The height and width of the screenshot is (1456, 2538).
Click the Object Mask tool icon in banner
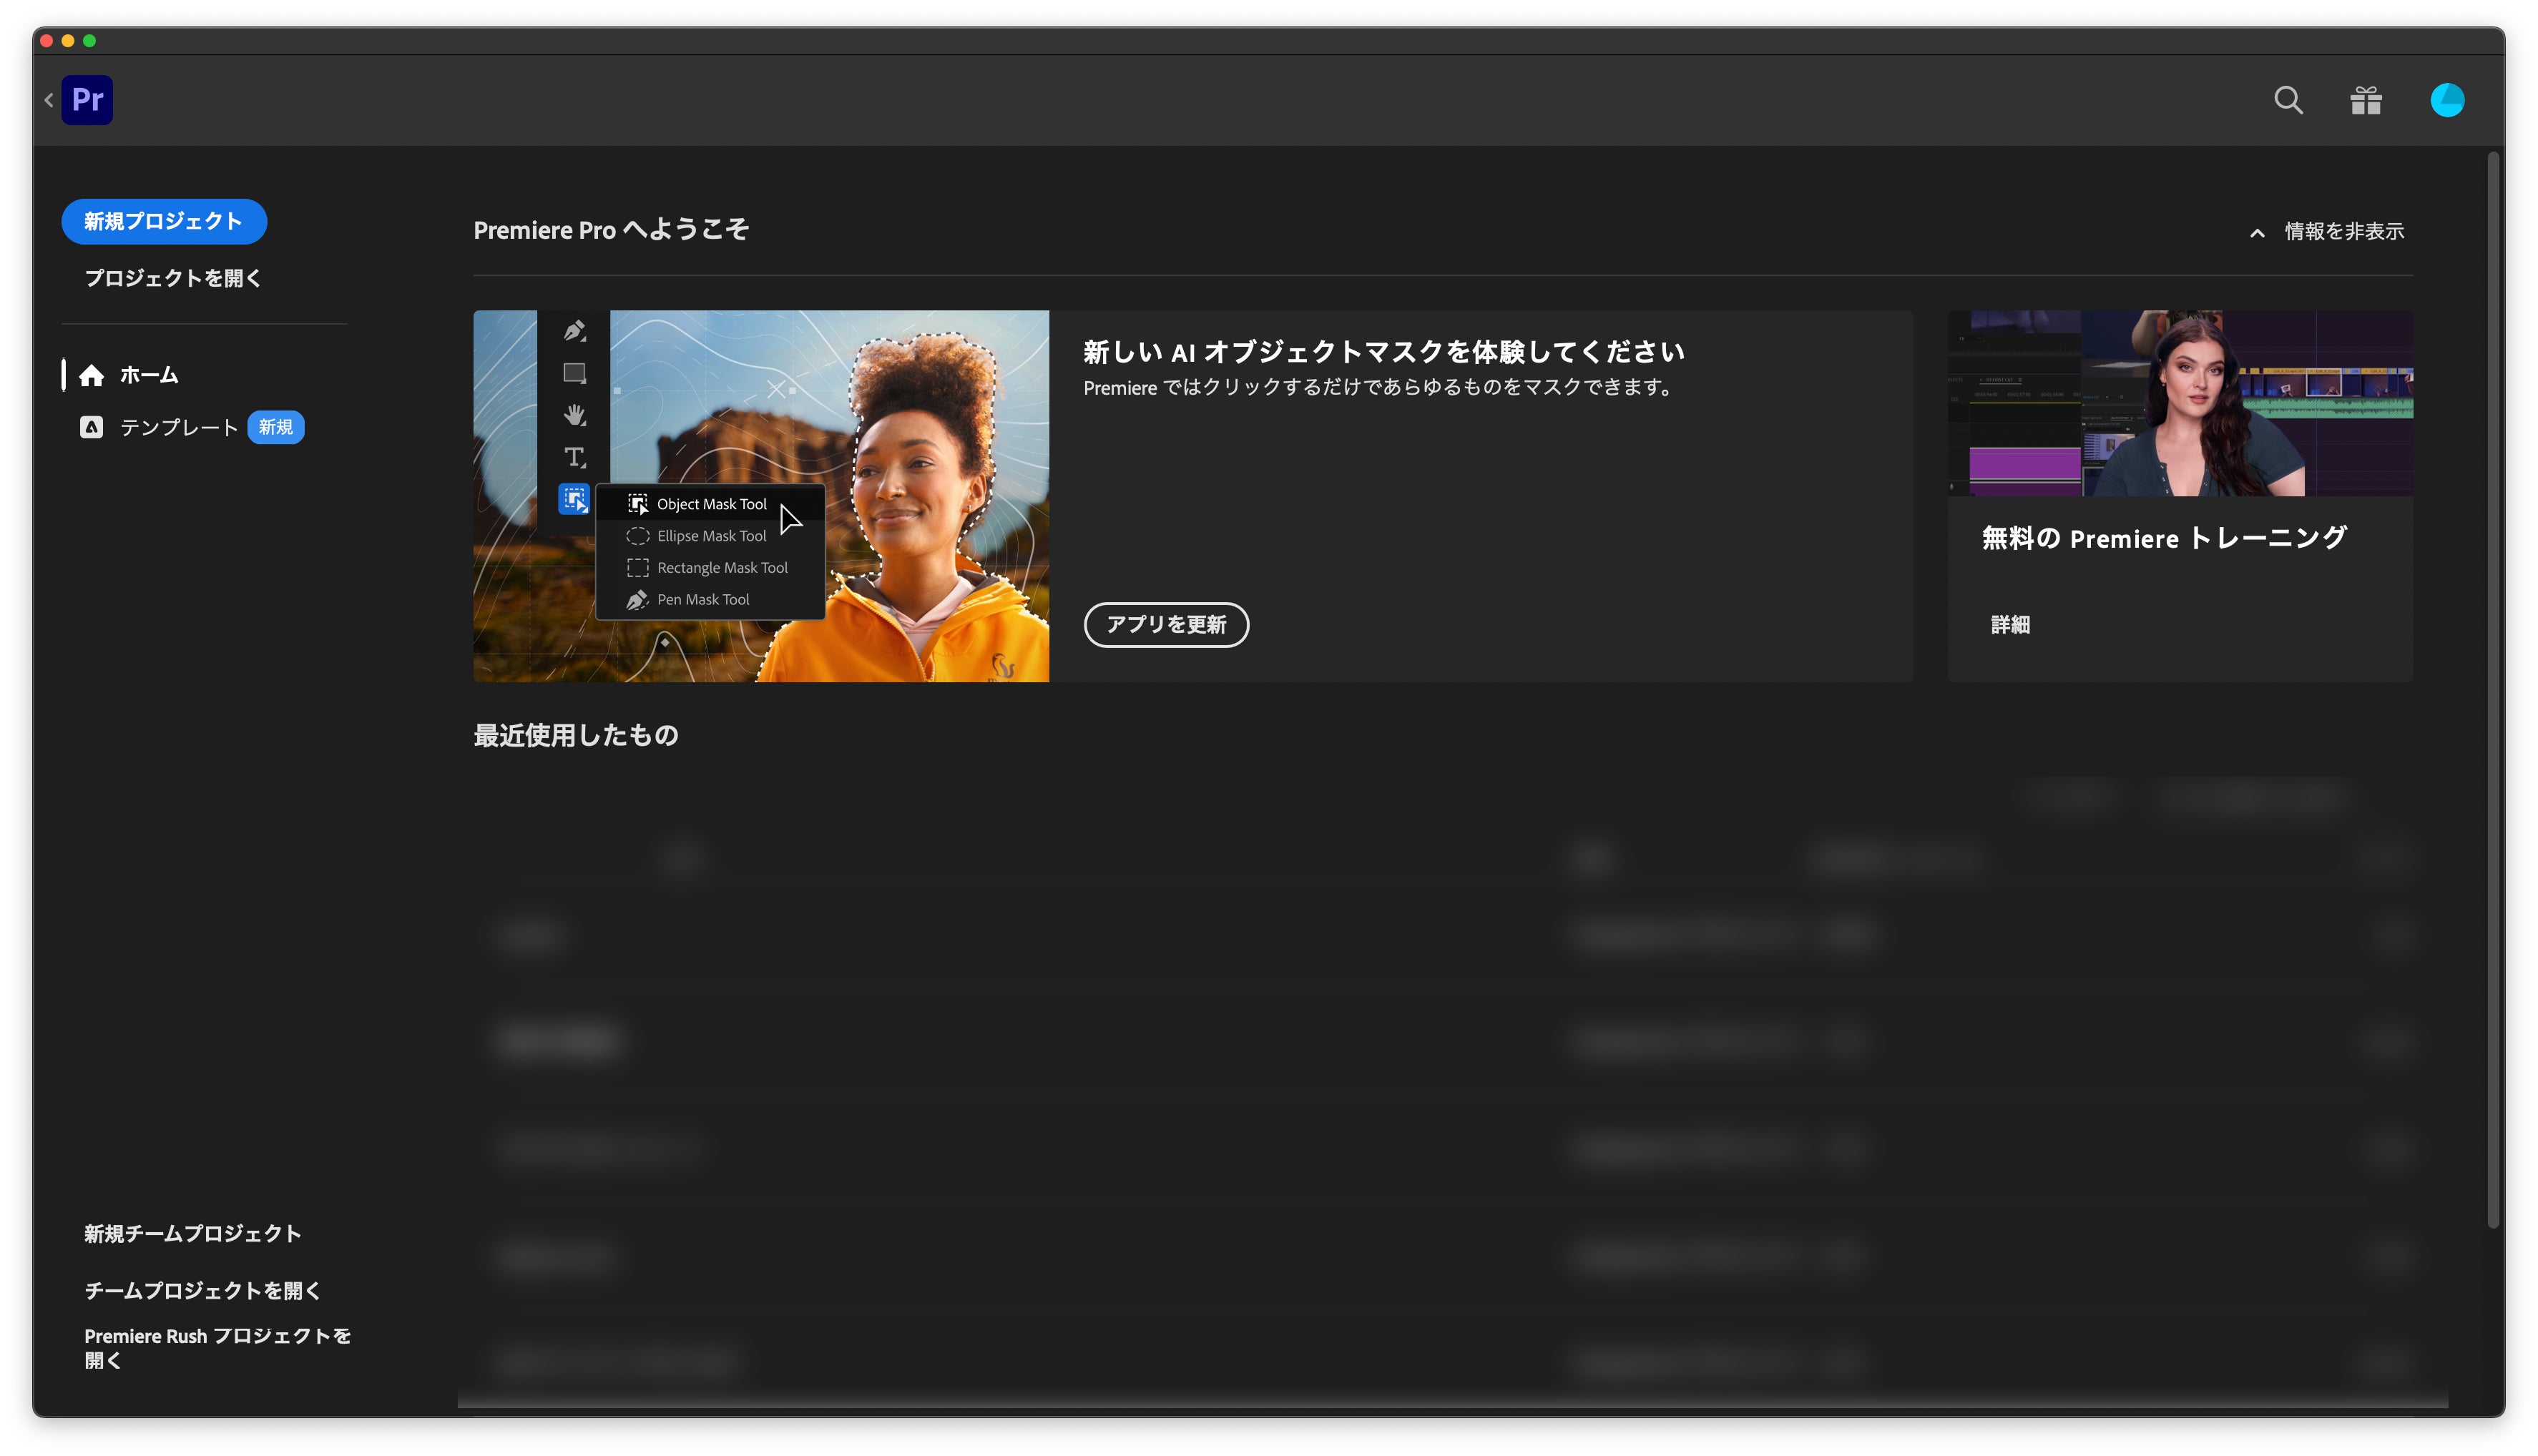(574, 499)
